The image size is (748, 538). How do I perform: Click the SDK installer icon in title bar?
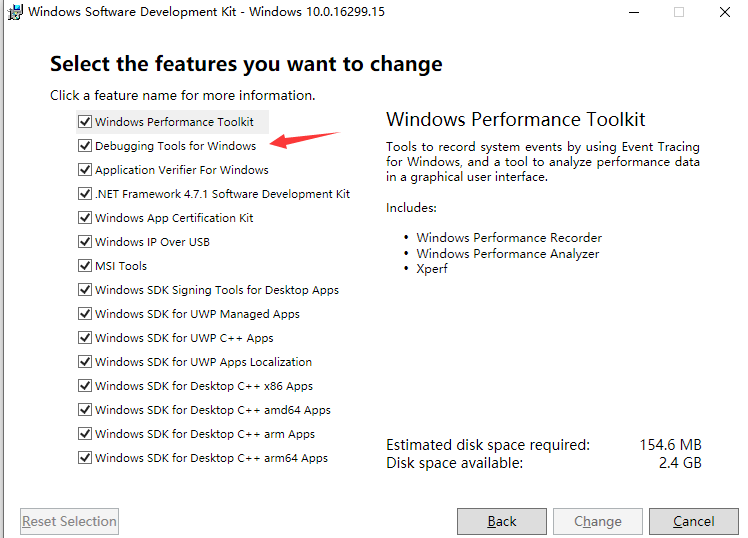click(15, 12)
